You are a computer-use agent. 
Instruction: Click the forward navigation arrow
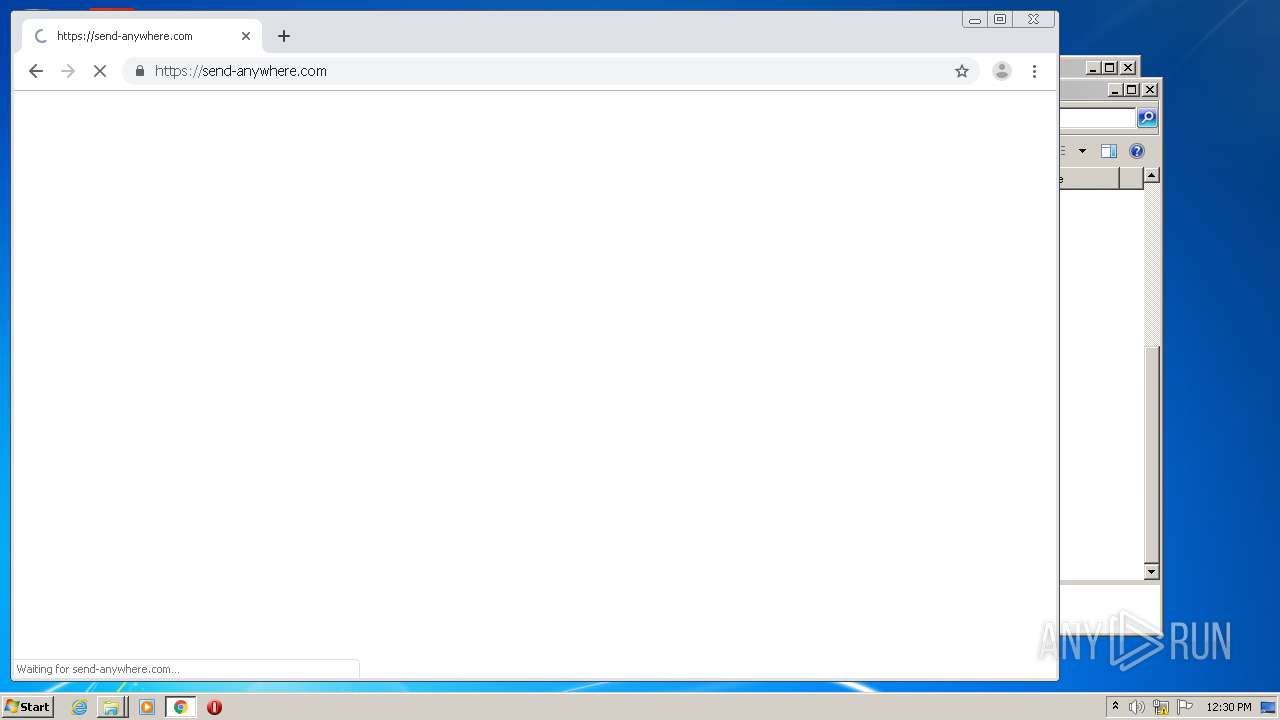pos(68,71)
